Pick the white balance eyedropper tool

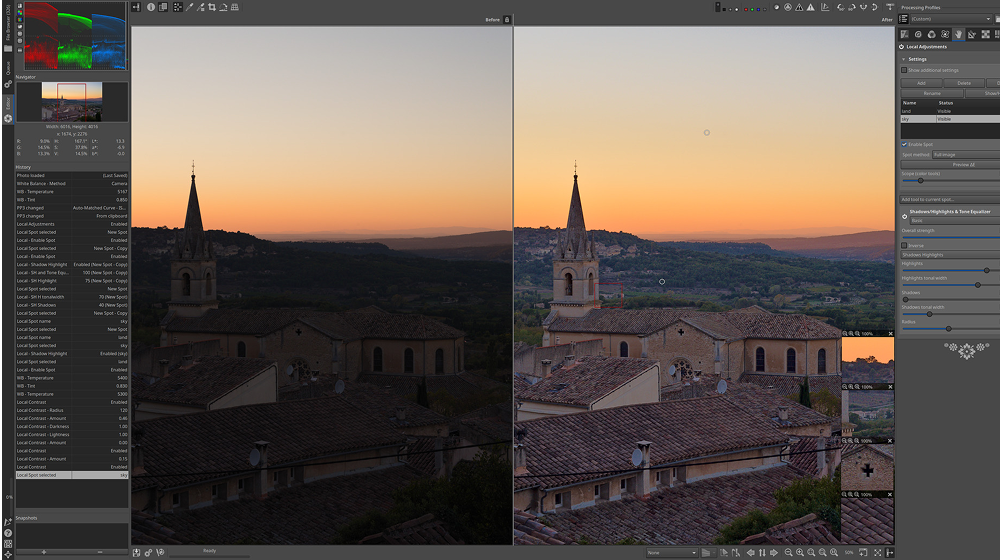pos(189,7)
